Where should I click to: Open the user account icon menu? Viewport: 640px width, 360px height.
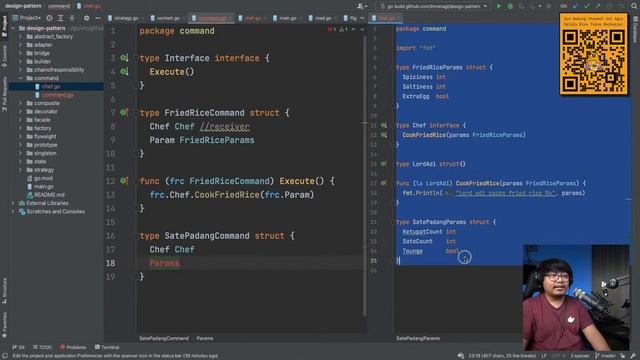tap(361, 6)
